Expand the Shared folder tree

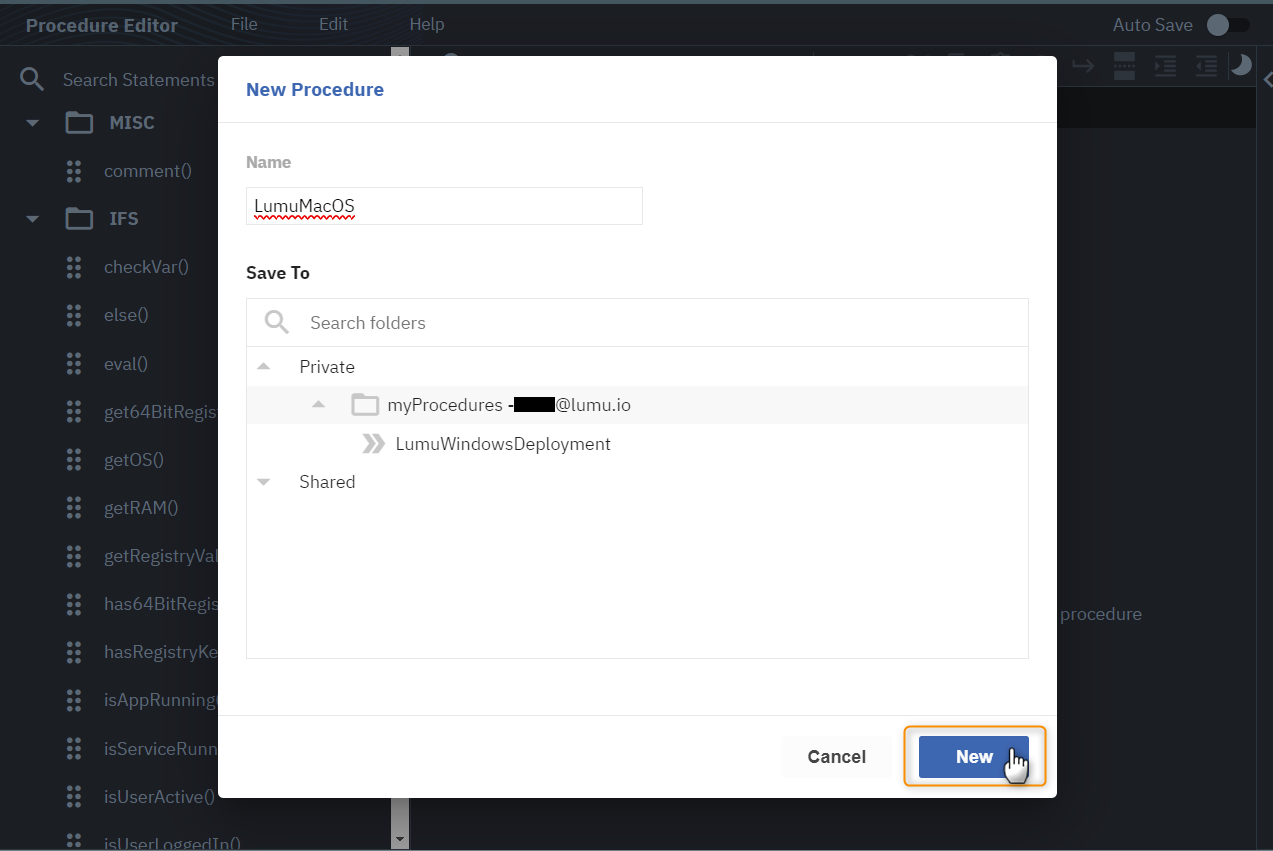click(264, 482)
